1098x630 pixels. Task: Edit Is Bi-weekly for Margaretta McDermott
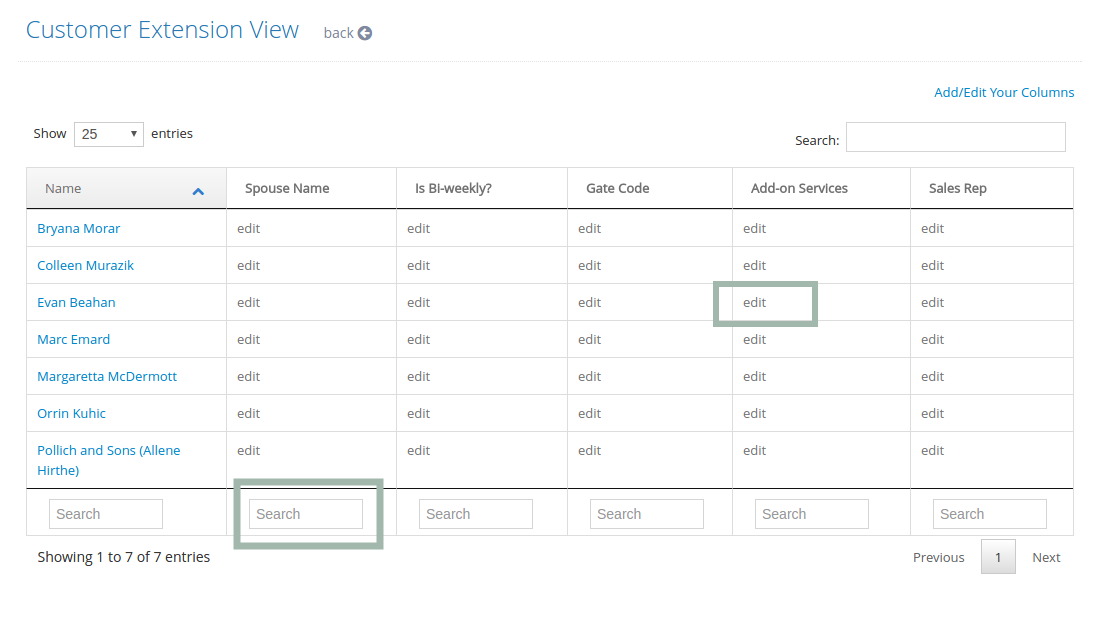(x=418, y=377)
